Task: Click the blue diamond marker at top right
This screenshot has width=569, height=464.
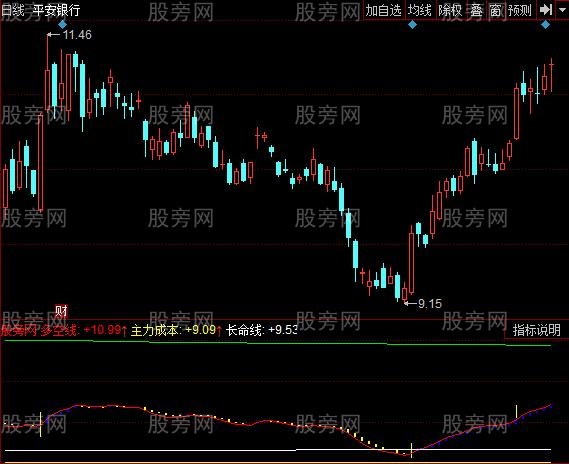Action: pos(545,24)
